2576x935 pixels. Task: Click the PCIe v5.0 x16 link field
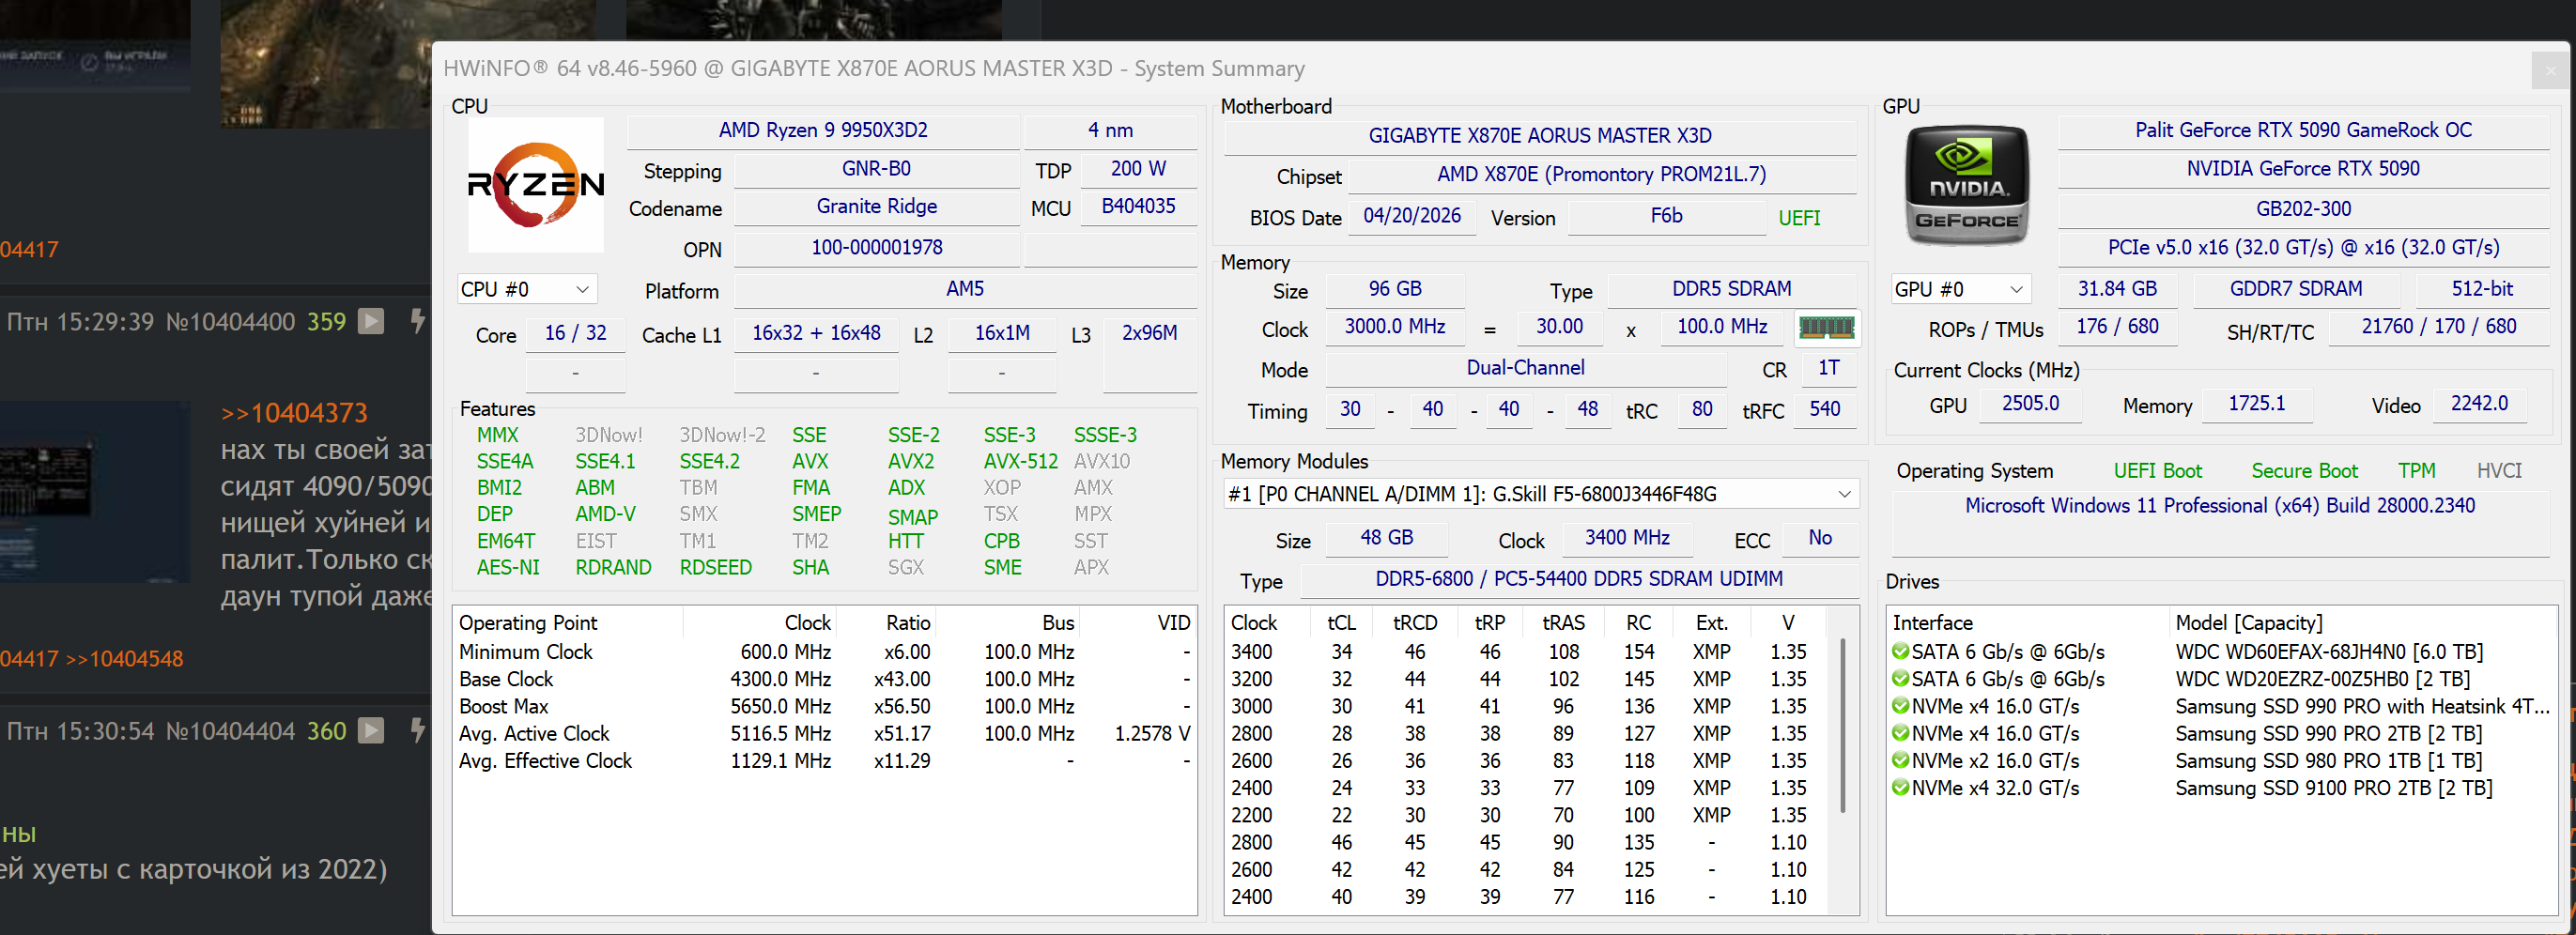pos(2303,248)
